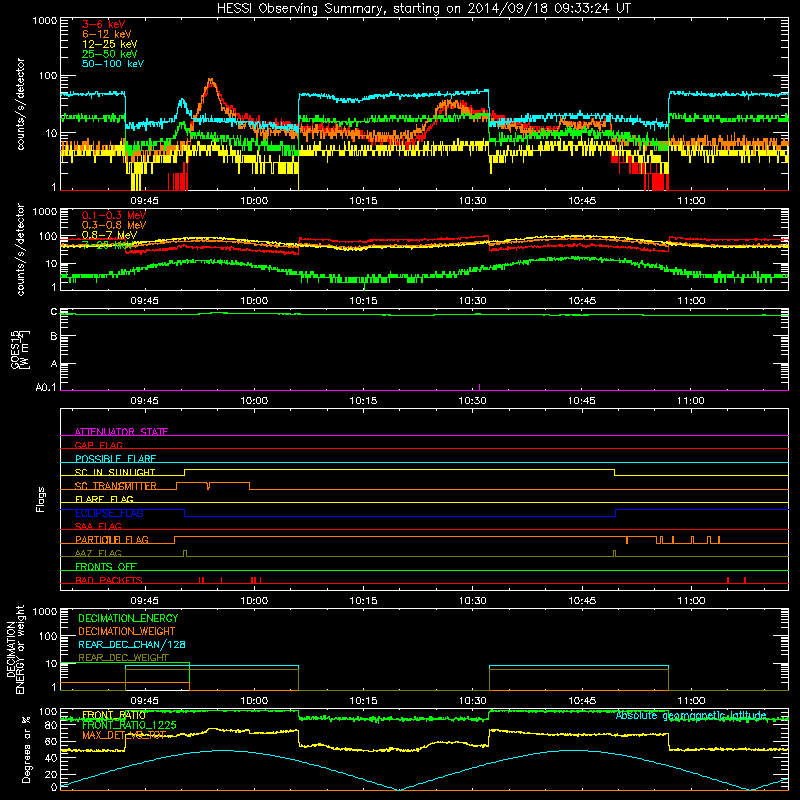Click the 0.1-0.3 MeV legend label
Image resolution: width=800 pixels, height=800 pixels.
tap(114, 215)
